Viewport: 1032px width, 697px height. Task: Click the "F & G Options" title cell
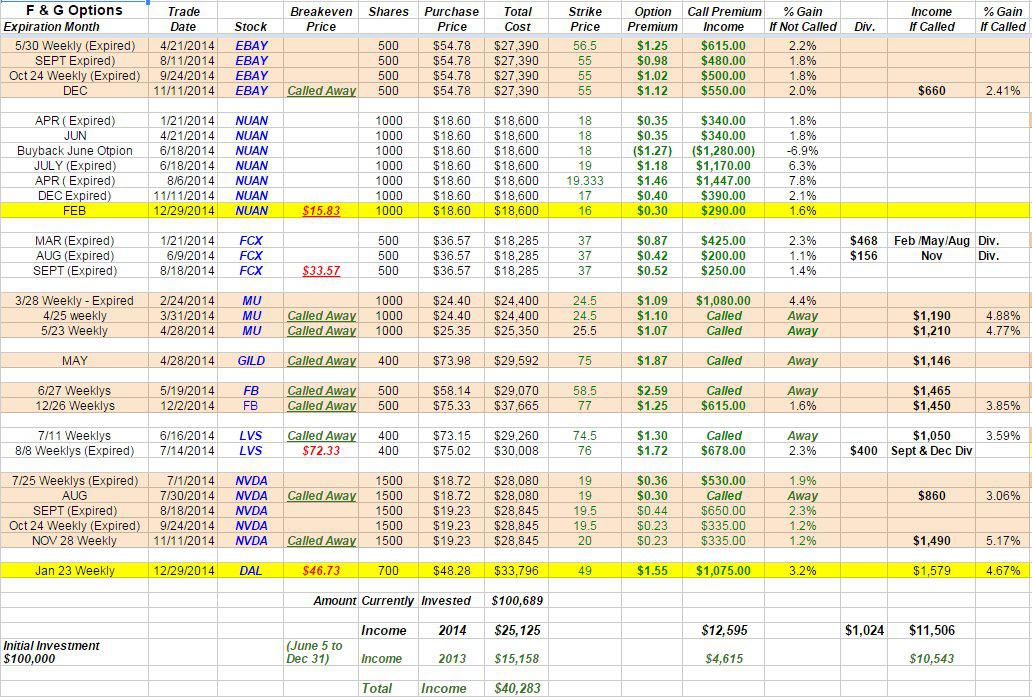[x=74, y=11]
